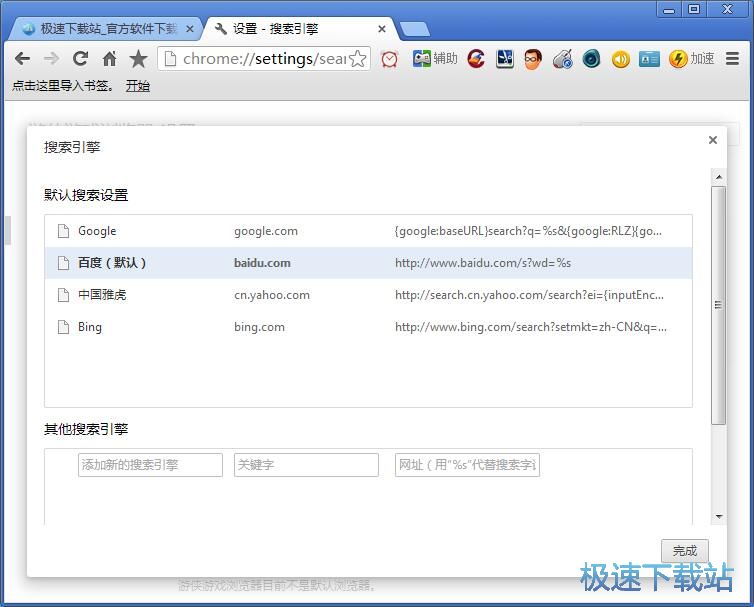Click the dialog scrollbar down arrow

(719, 517)
